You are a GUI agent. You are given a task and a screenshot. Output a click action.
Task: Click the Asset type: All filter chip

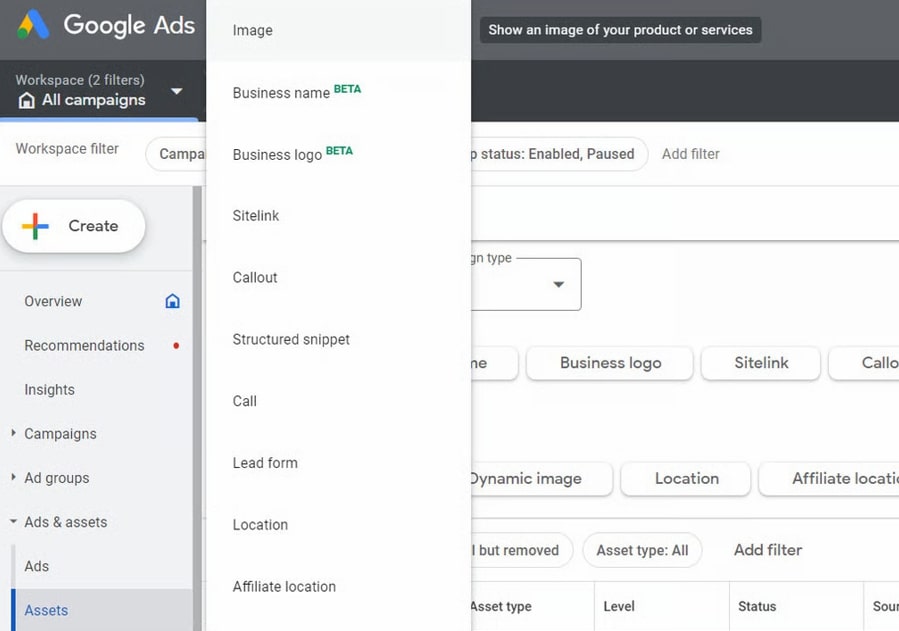[x=642, y=550]
